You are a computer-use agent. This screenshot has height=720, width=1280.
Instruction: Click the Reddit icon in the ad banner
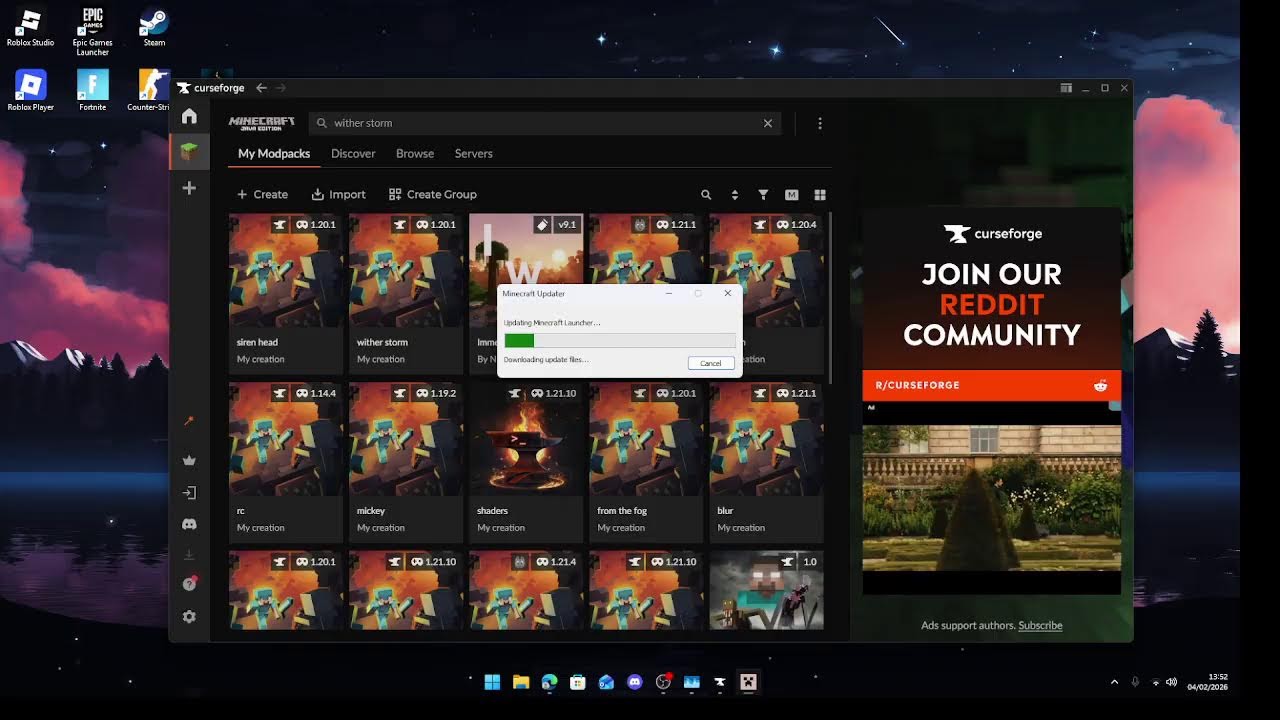(1101, 385)
